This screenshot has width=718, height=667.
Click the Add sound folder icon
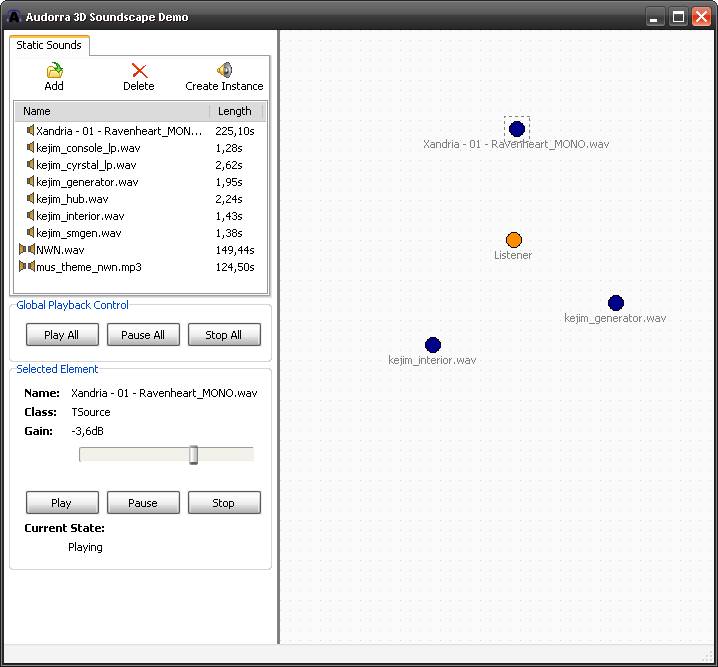(54, 70)
